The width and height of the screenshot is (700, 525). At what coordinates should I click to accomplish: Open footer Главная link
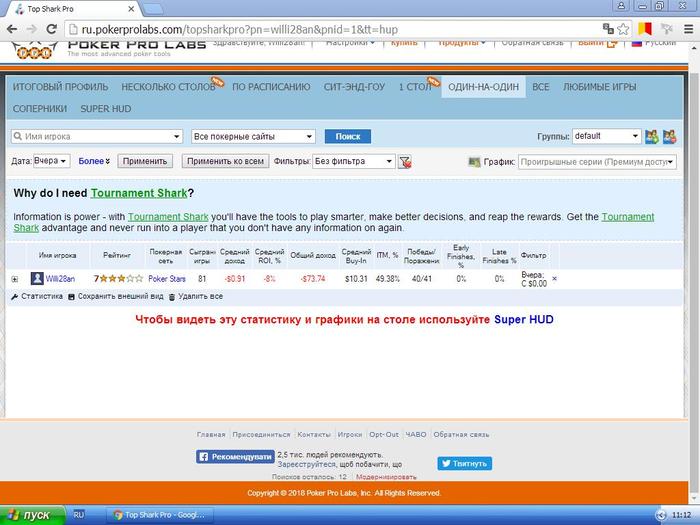point(211,434)
